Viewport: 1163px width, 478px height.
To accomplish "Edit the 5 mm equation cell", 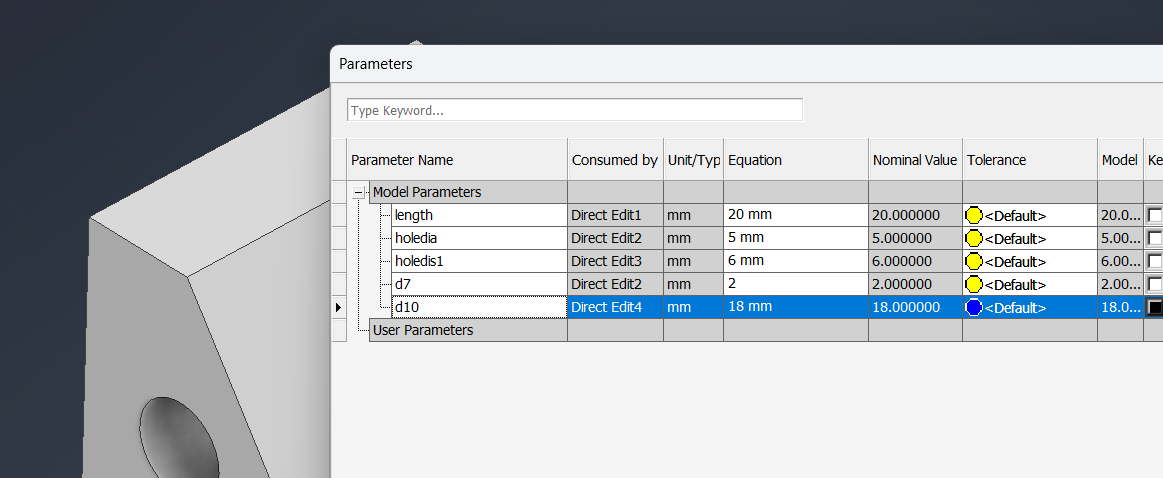I will click(x=796, y=238).
